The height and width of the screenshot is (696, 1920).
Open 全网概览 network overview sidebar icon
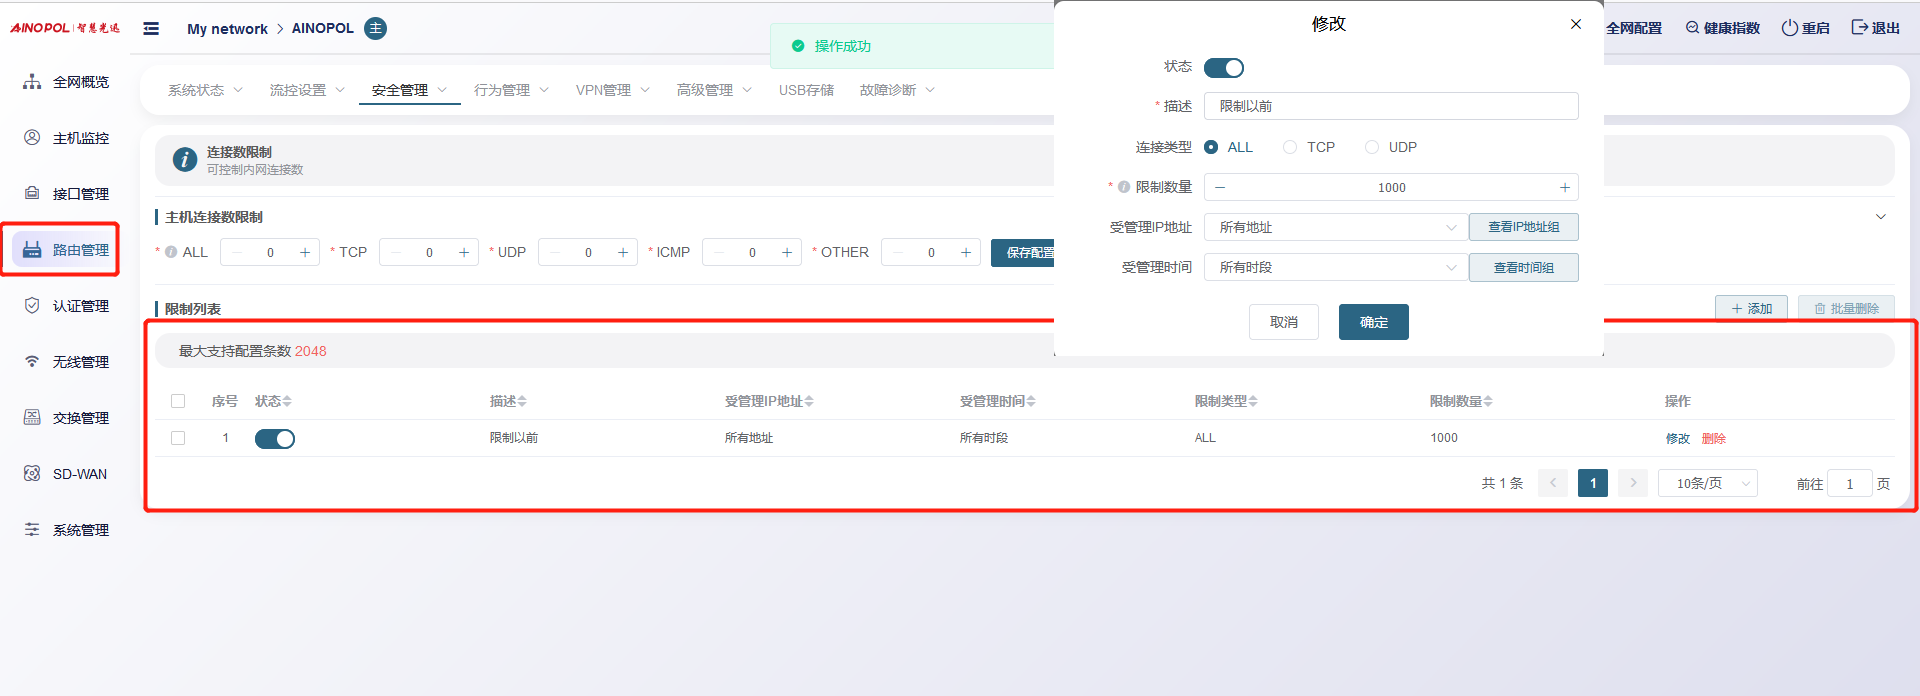tap(32, 82)
